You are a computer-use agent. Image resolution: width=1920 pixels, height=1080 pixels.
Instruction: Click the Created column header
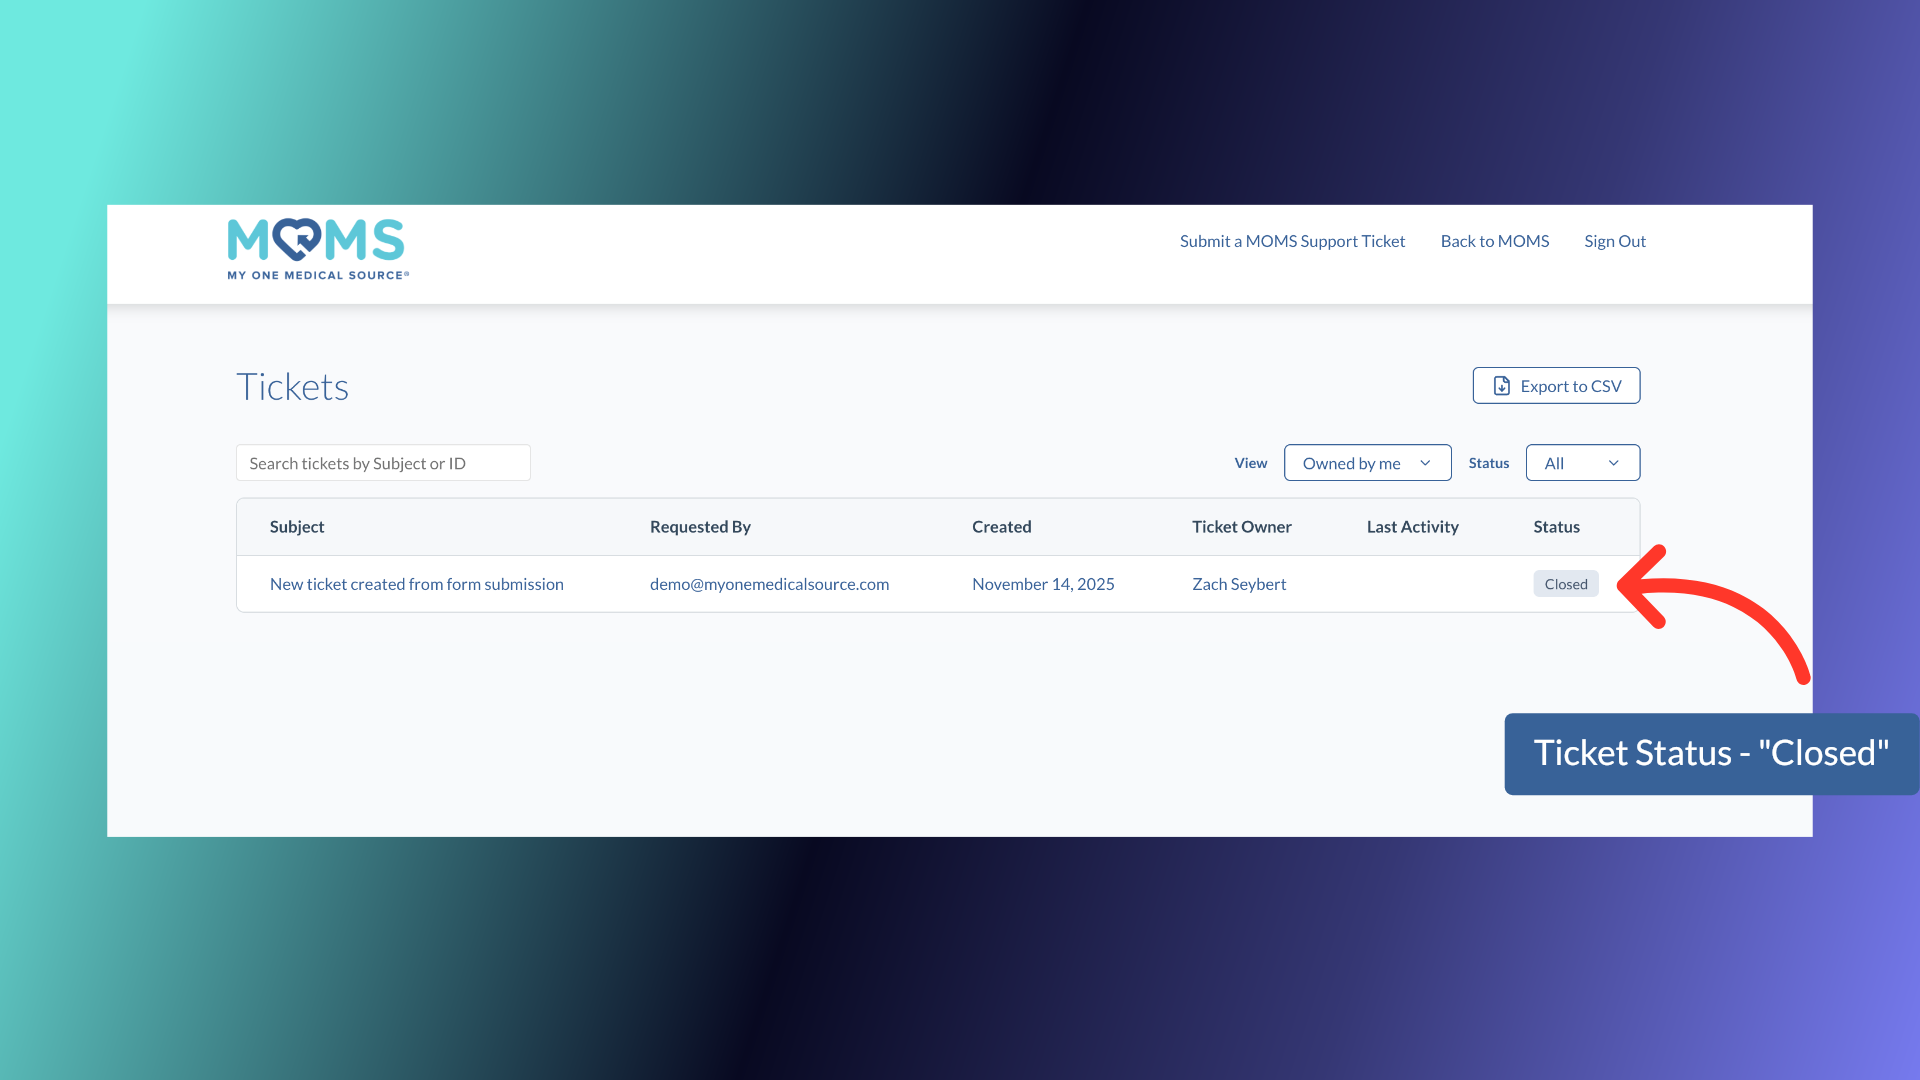tap(1001, 527)
